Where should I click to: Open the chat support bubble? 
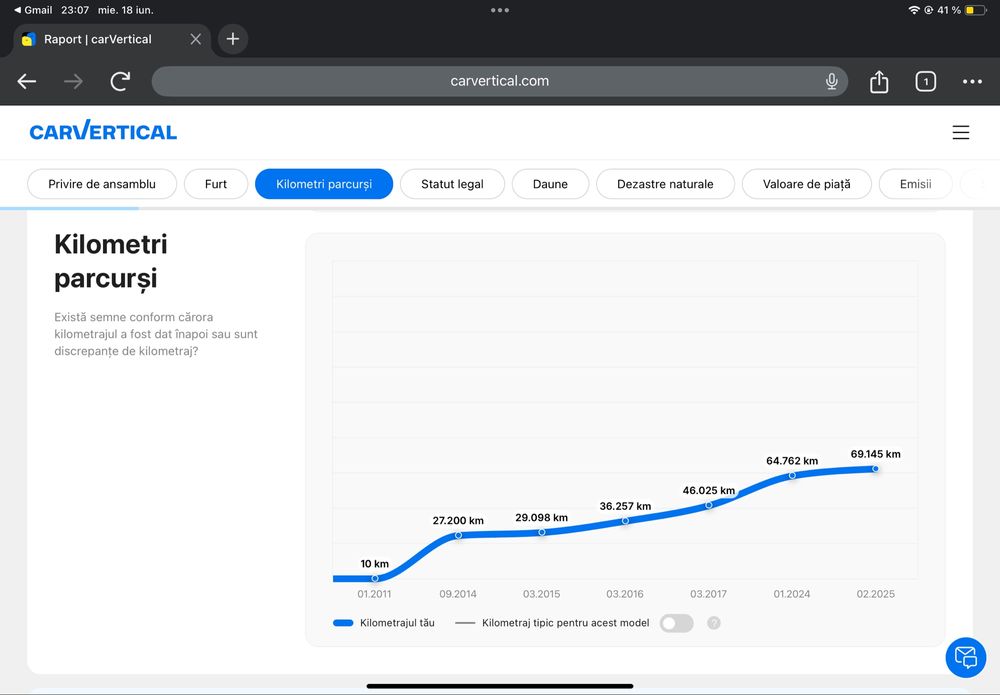[x=966, y=657]
